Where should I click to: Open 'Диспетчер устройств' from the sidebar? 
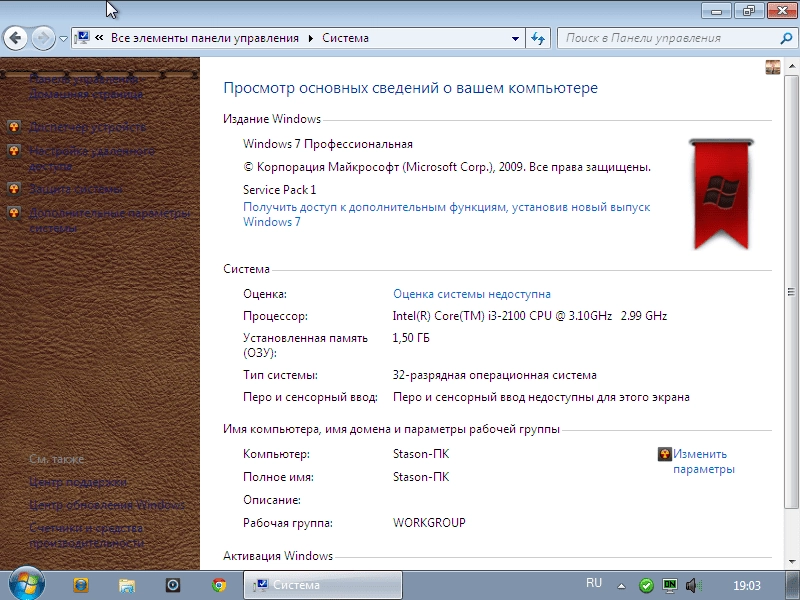click(x=87, y=127)
